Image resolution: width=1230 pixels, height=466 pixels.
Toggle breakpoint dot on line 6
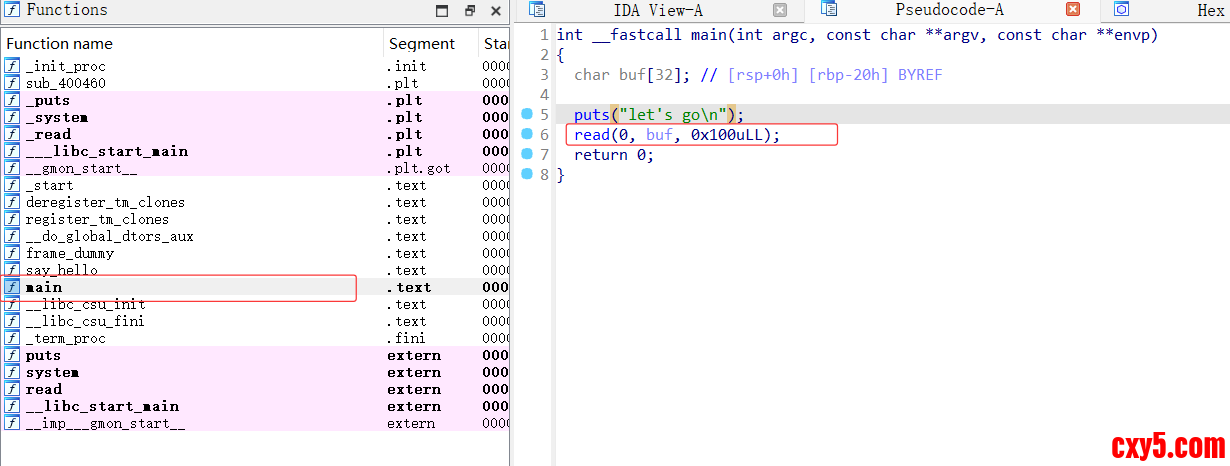tap(527, 134)
